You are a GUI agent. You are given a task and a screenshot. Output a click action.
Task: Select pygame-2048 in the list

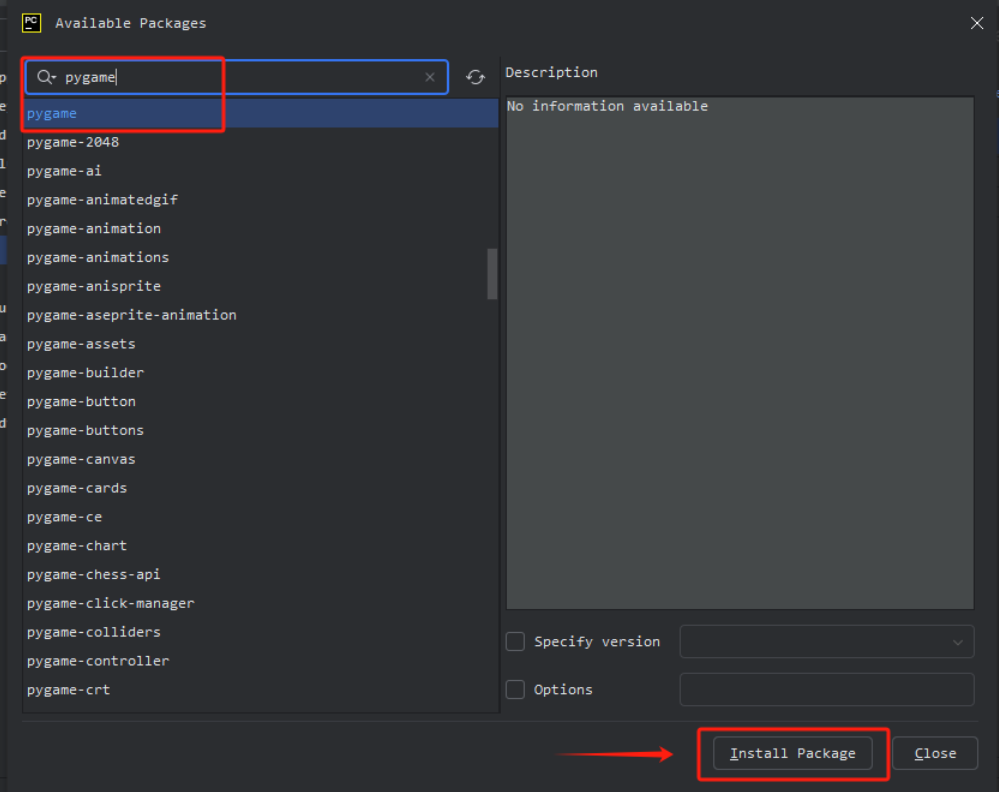(x=261, y=142)
